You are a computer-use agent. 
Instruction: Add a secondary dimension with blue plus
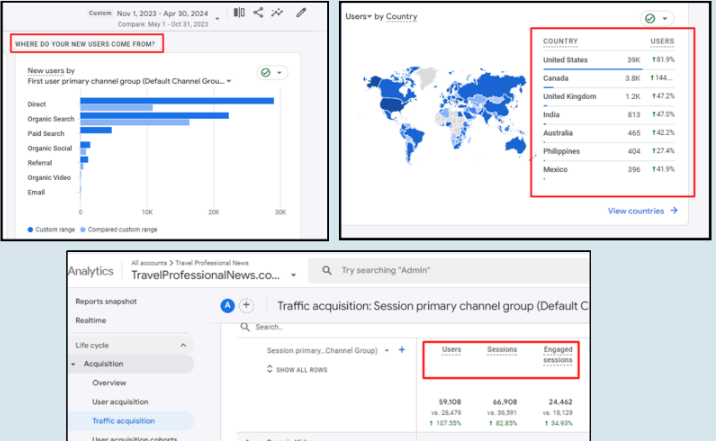click(x=401, y=350)
